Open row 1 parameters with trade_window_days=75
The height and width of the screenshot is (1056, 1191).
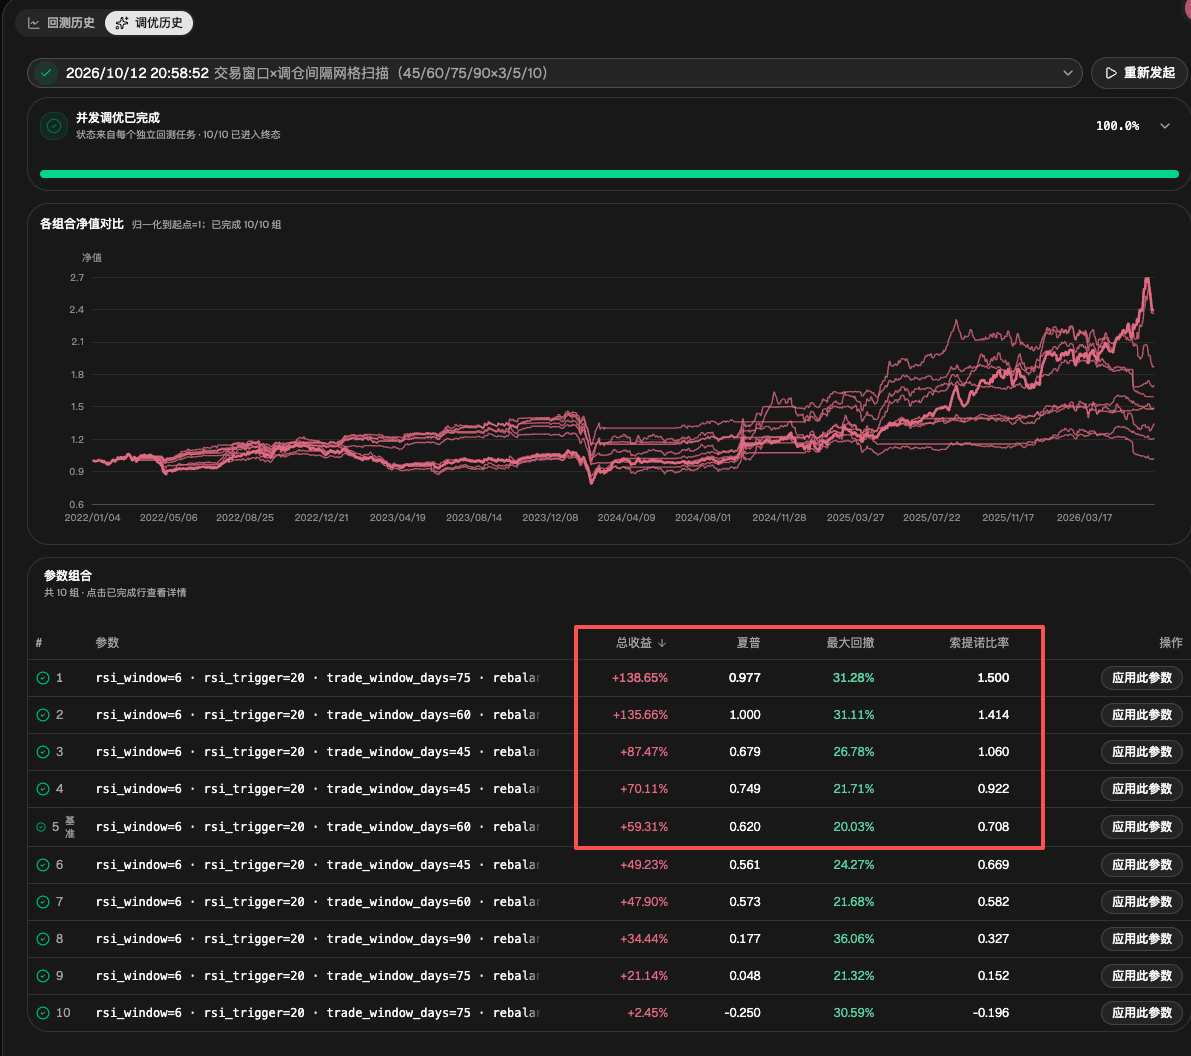point(317,678)
